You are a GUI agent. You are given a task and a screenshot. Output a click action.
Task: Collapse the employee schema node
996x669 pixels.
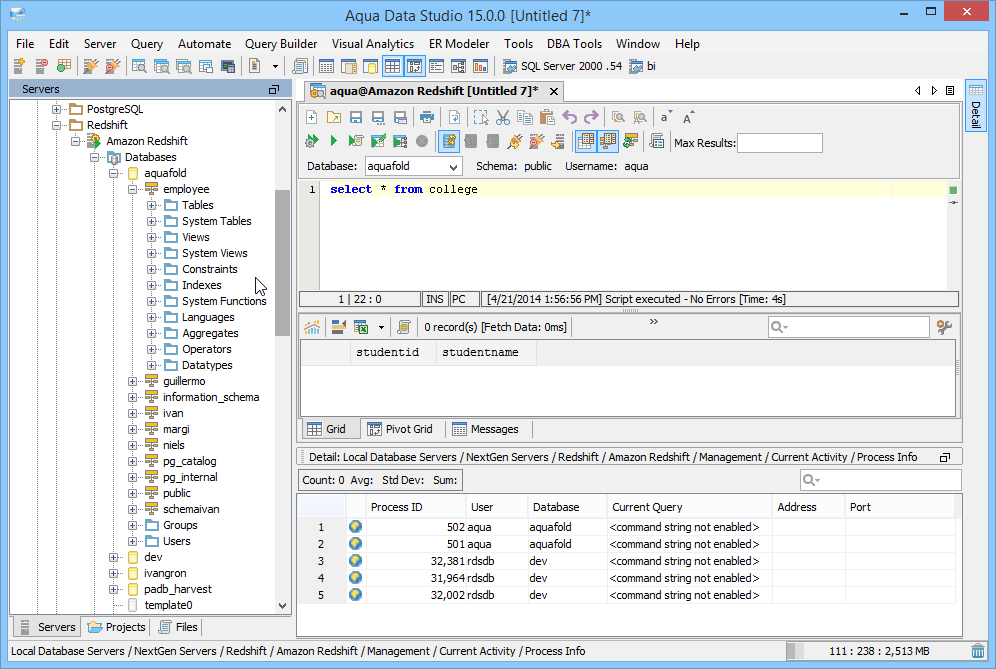132,189
